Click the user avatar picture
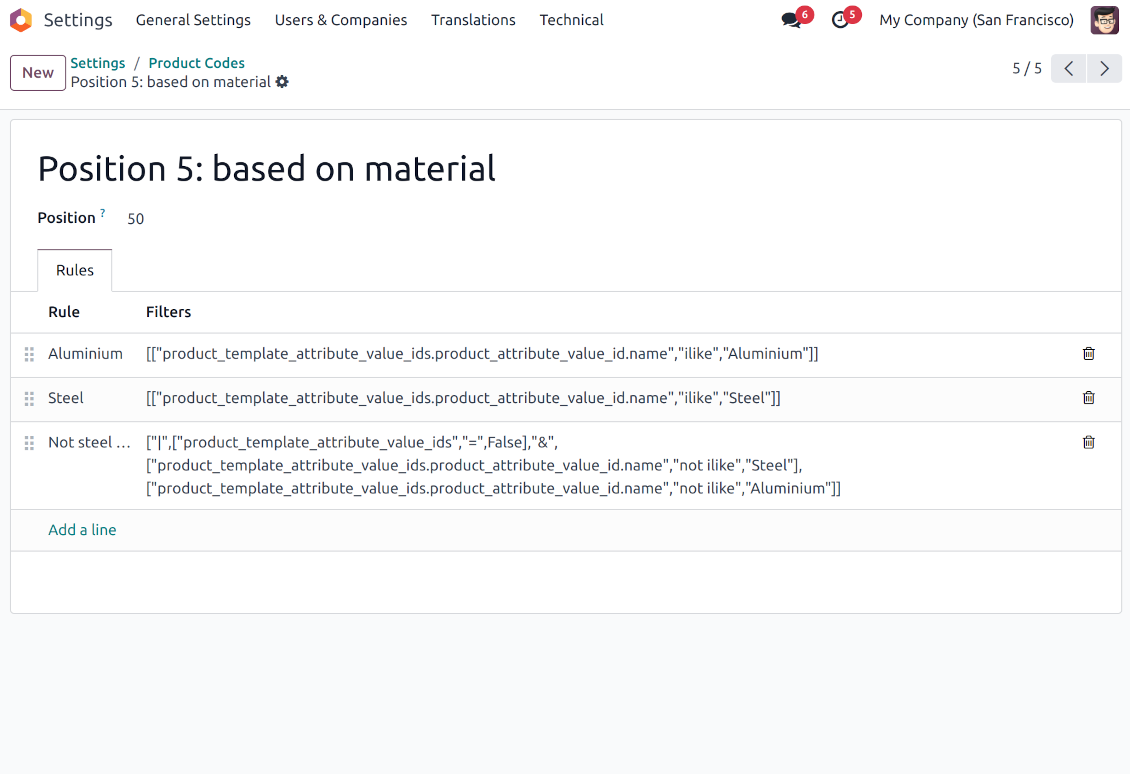 (x=1104, y=20)
